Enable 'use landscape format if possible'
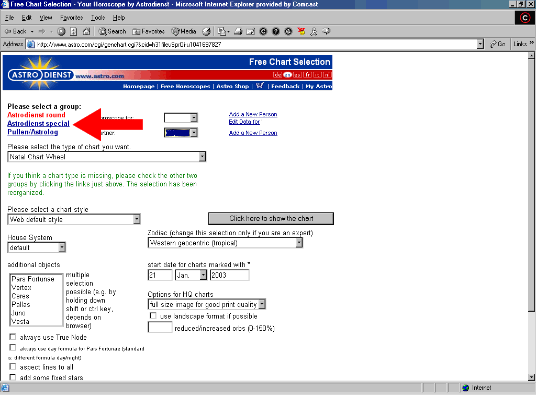The width and height of the screenshot is (536, 395). [x=153, y=315]
